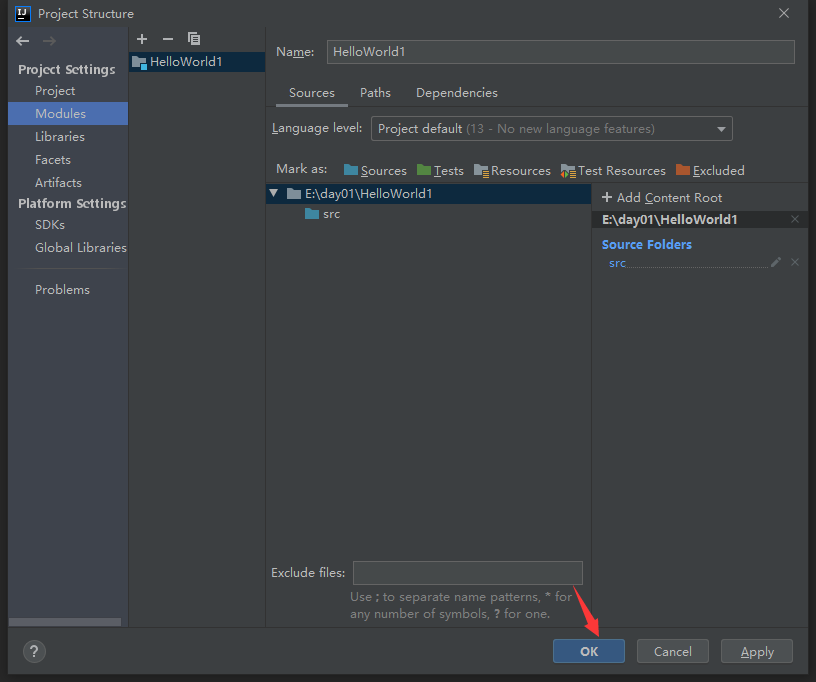Image resolution: width=816 pixels, height=682 pixels.
Task: Click the Source Folders heading
Action: [x=646, y=245]
